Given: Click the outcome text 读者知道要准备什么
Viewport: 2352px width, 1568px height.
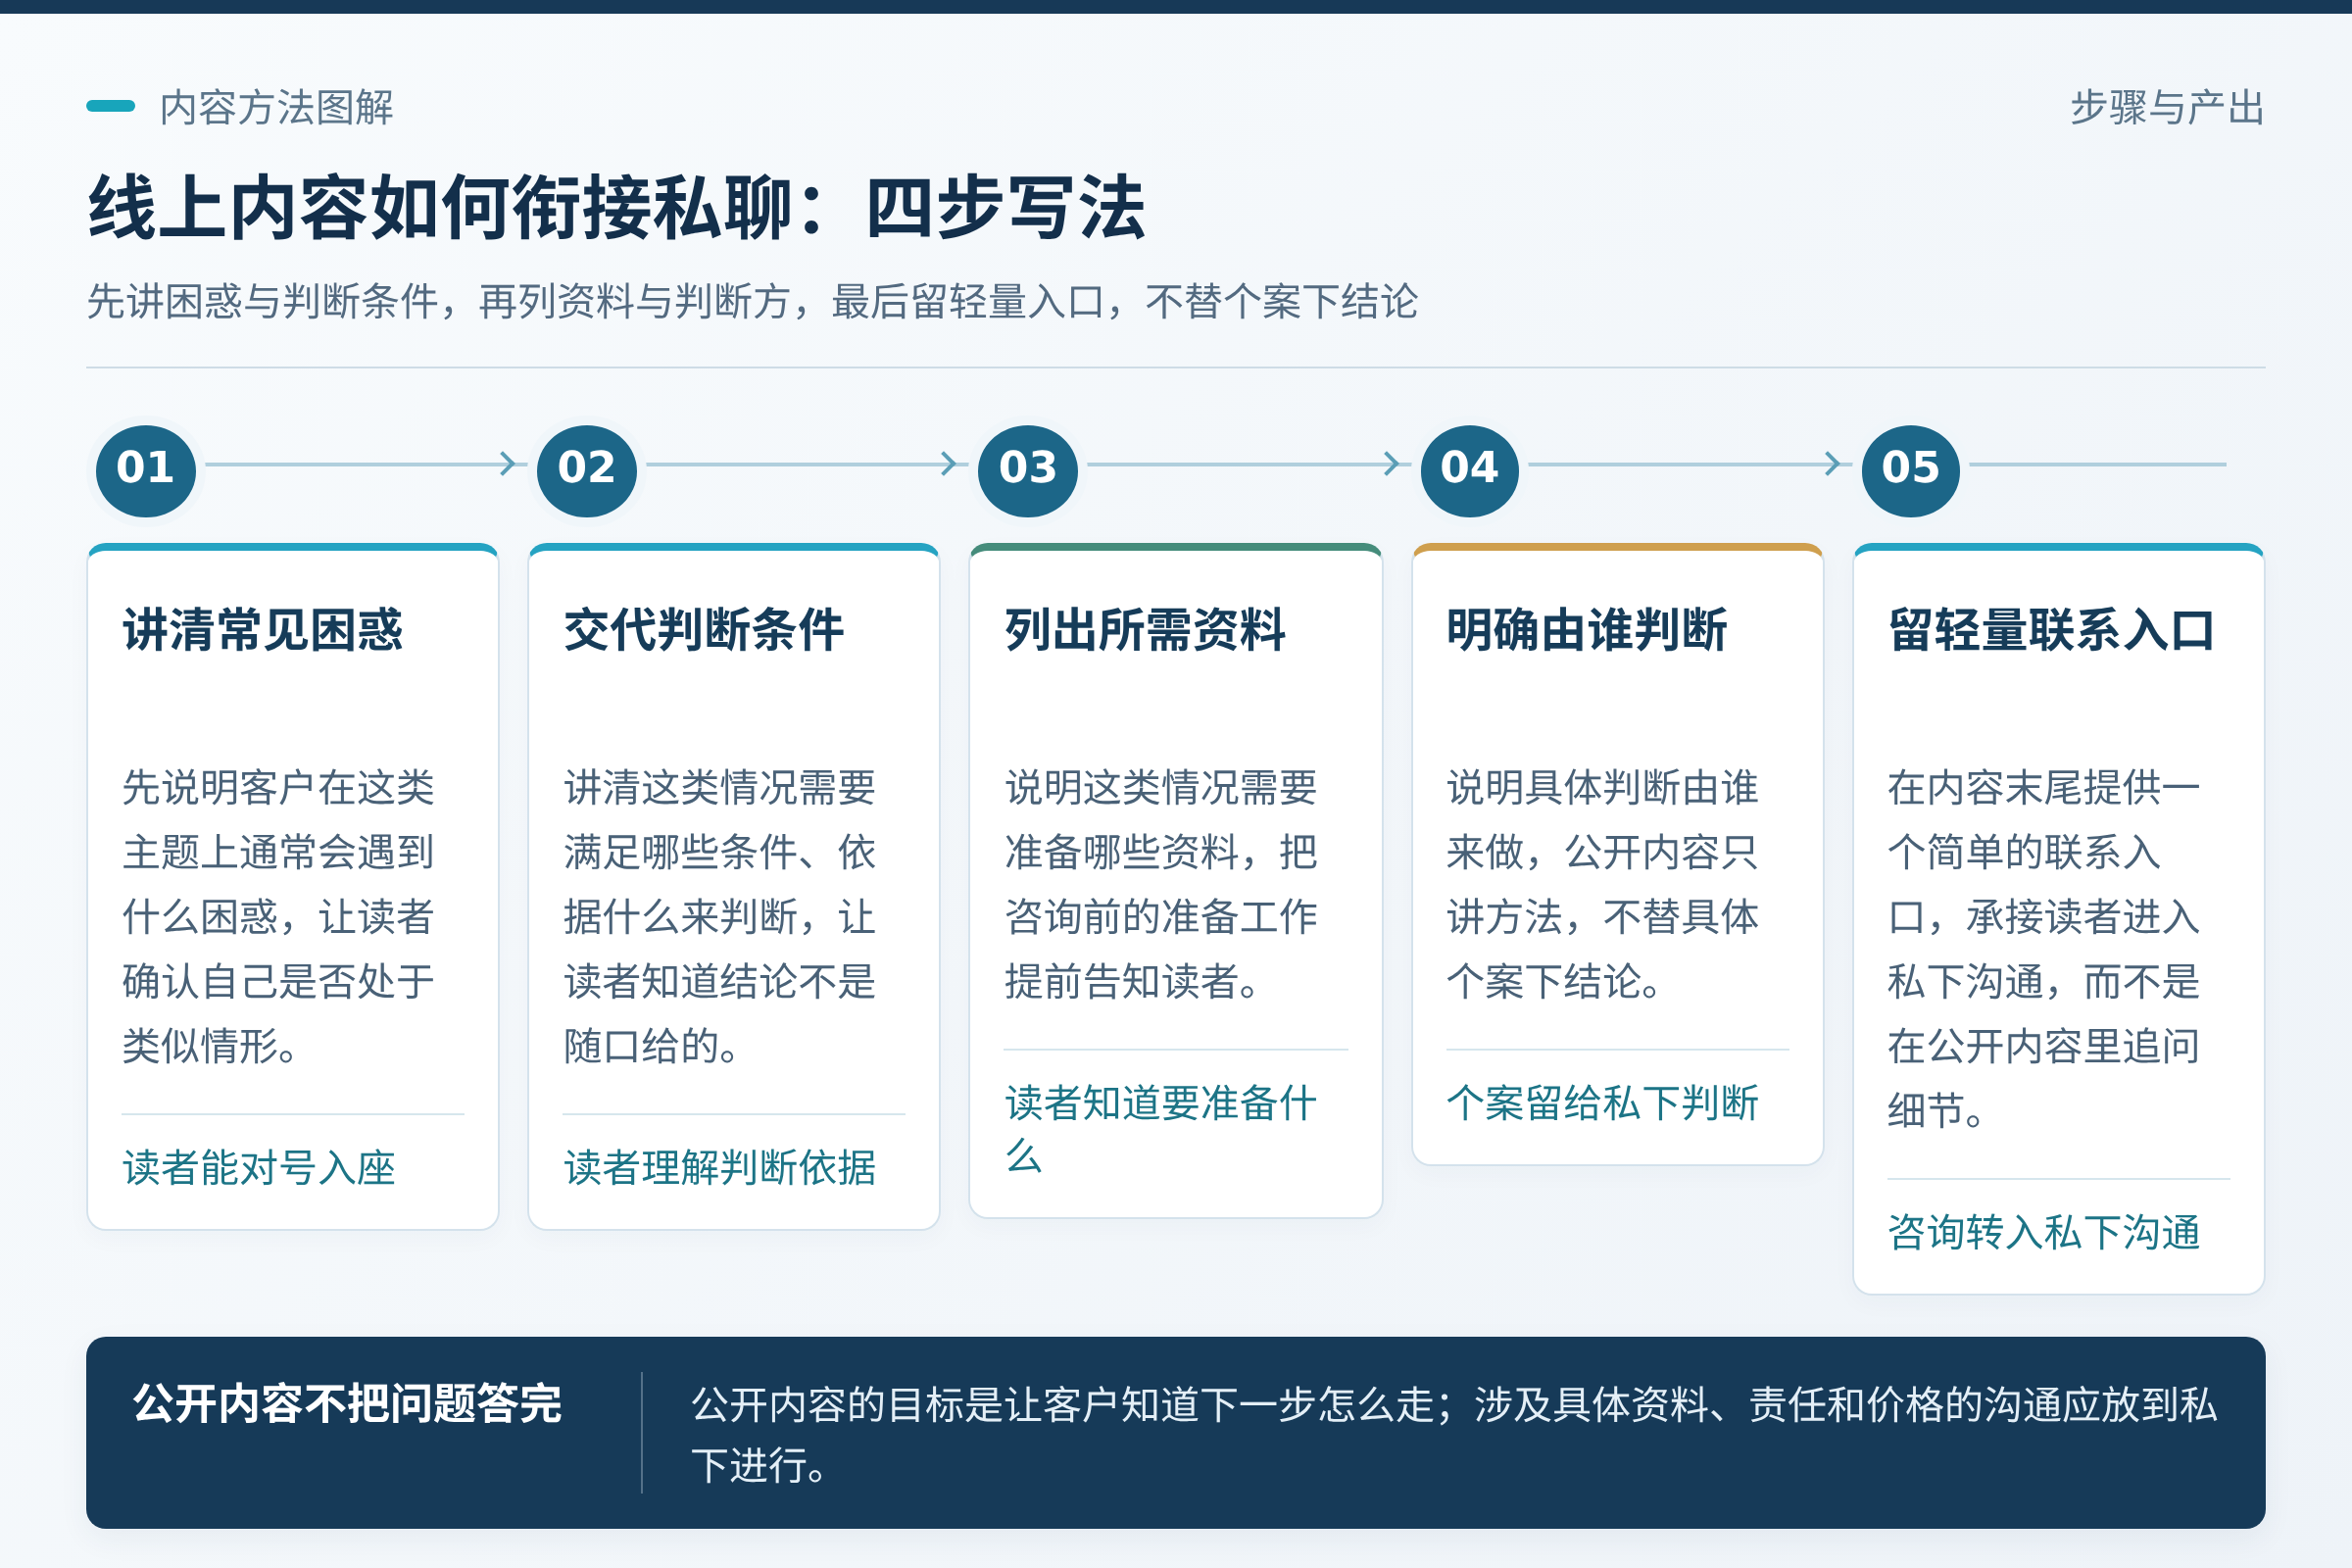Looking at the screenshot, I should coord(1161,1129).
